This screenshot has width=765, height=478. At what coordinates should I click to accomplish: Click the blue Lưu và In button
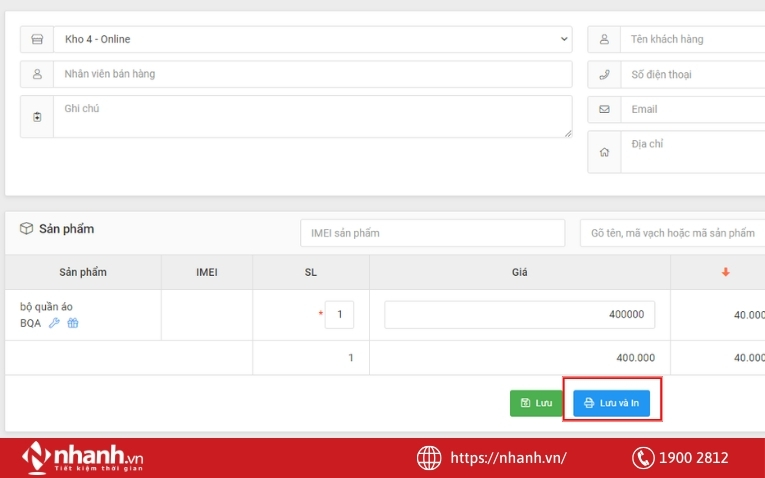click(611, 403)
